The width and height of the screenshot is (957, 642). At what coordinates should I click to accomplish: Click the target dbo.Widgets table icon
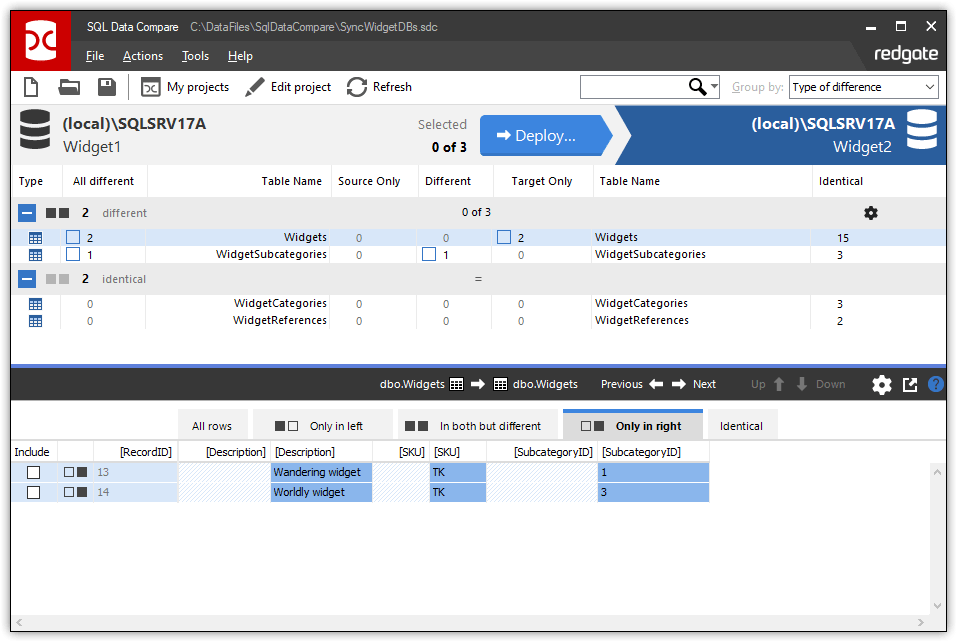point(500,384)
